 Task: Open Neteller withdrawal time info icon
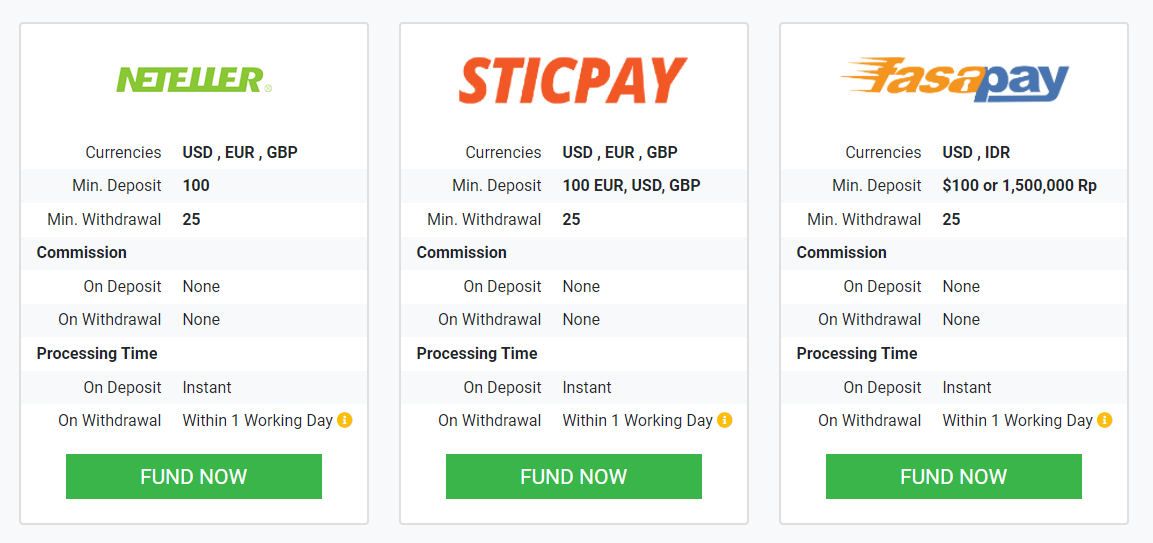pyautogui.click(x=345, y=420)
